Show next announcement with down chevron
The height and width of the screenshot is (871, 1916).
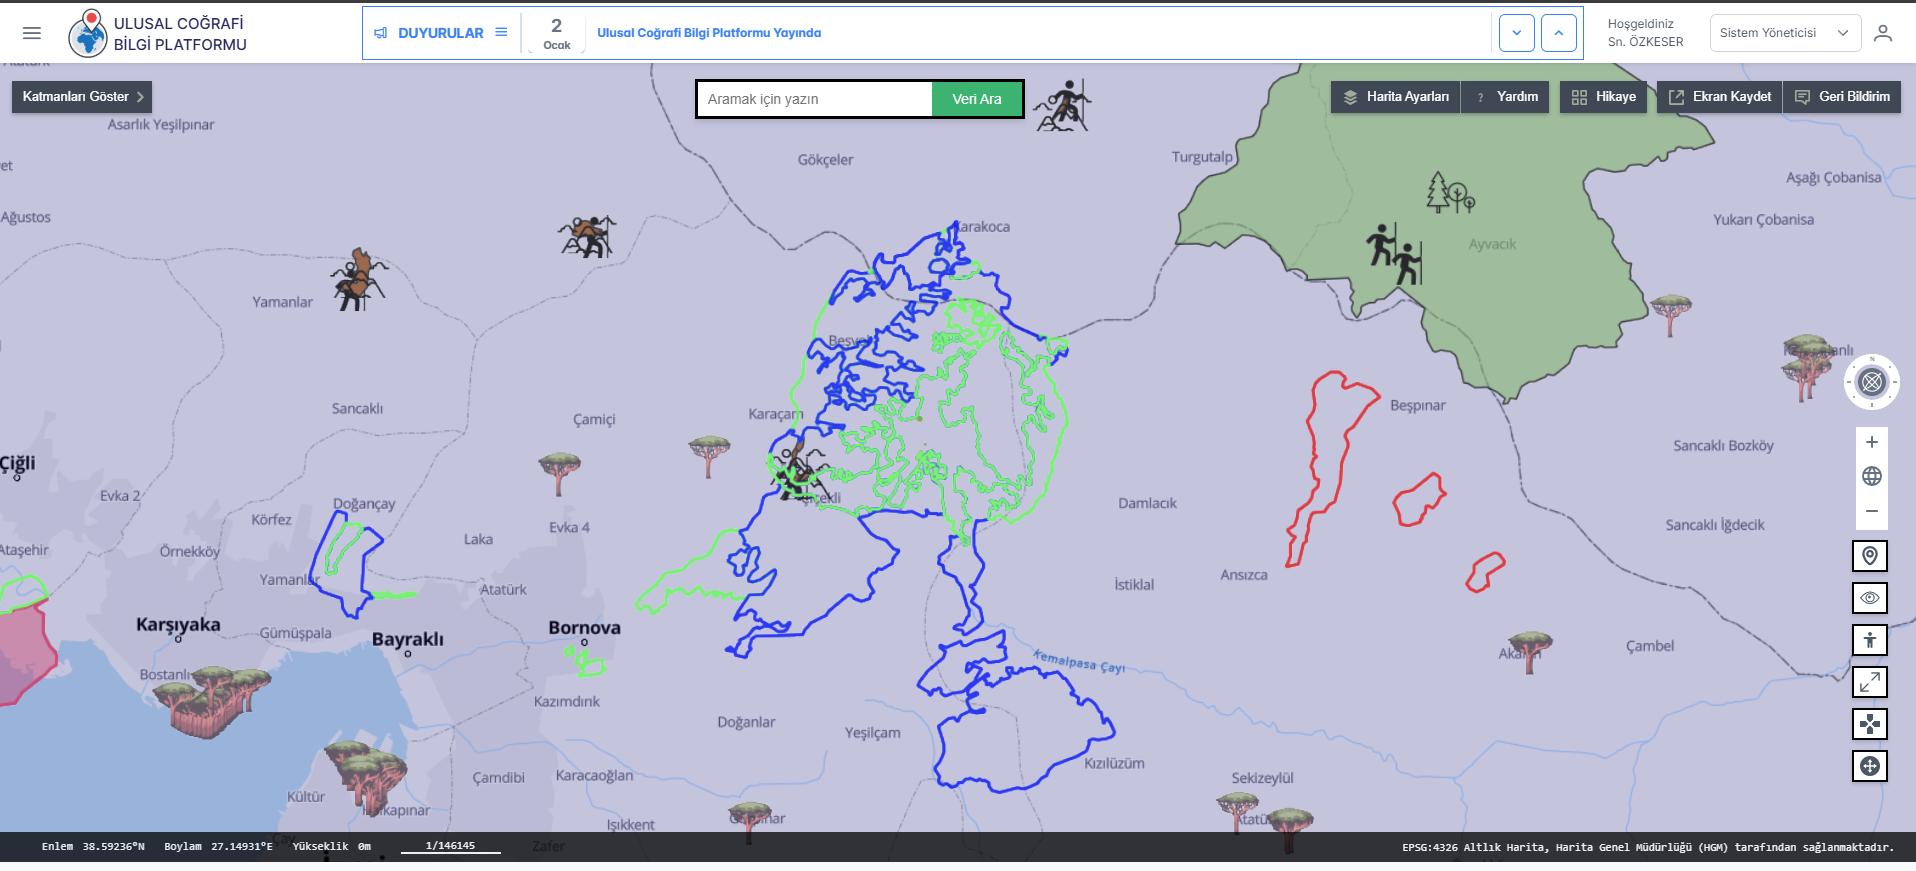point(1516,33)
